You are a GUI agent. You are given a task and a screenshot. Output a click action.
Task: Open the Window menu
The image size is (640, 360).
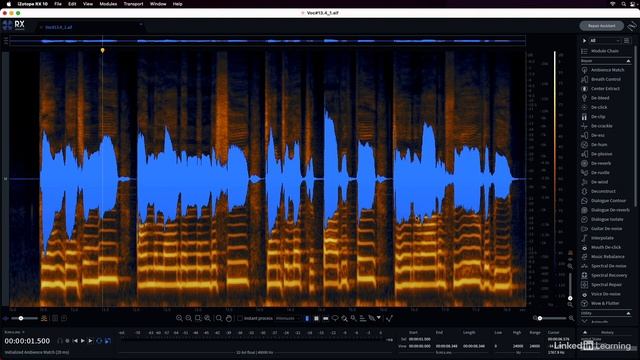(158, 4)
